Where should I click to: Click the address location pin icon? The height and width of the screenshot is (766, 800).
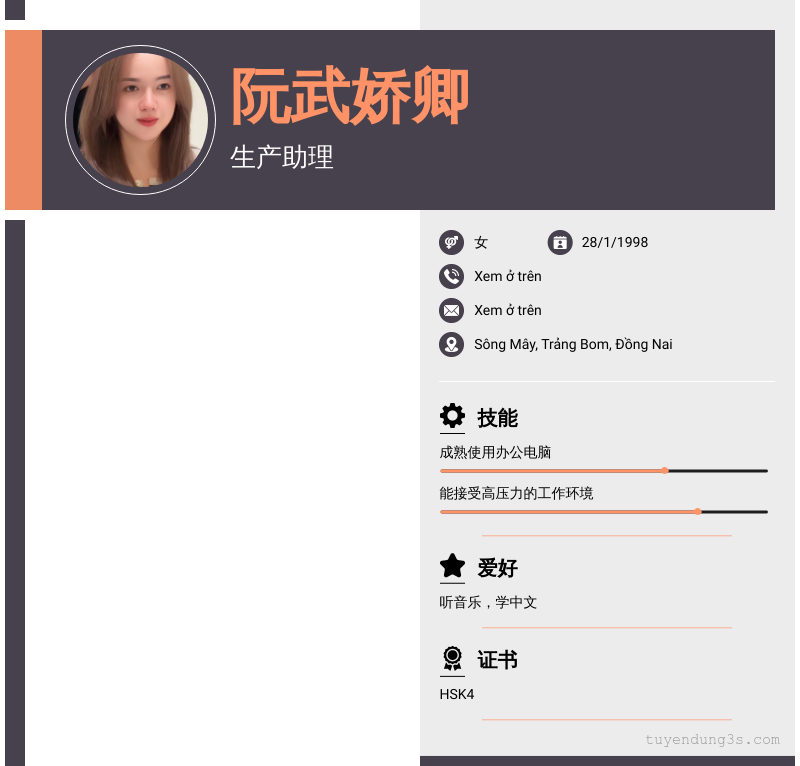451,344
